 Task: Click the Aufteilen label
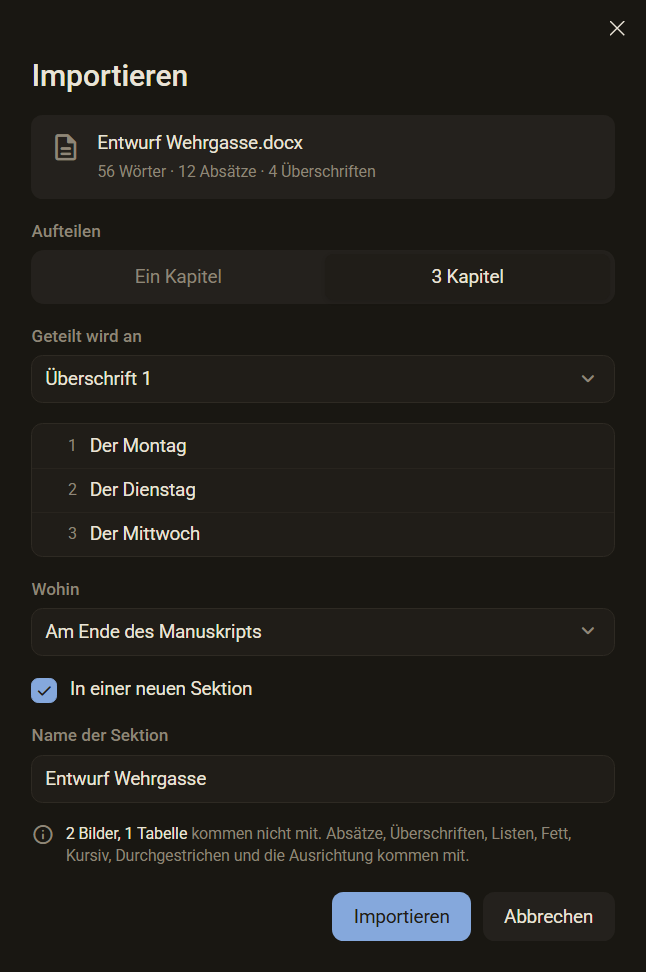pos(66,231)
